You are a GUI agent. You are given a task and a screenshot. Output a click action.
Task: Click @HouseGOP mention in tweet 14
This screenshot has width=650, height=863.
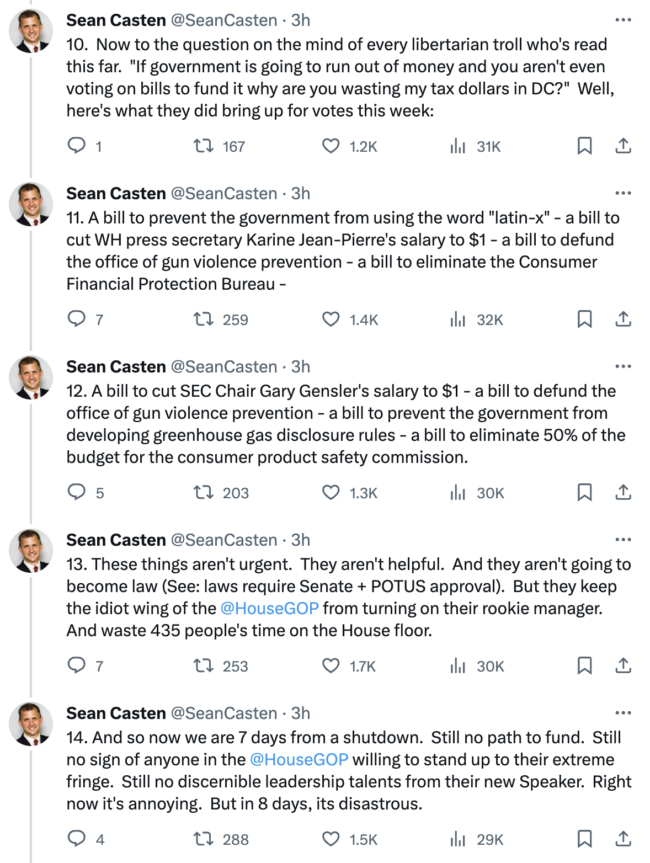(298, 759)
